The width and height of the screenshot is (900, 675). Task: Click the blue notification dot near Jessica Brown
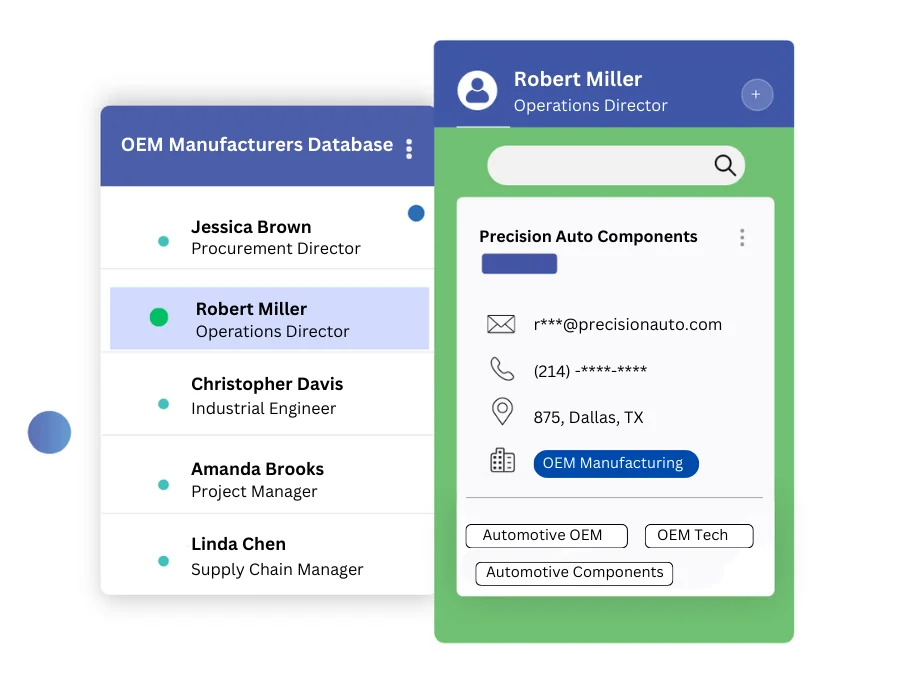[x=416, y=214]
